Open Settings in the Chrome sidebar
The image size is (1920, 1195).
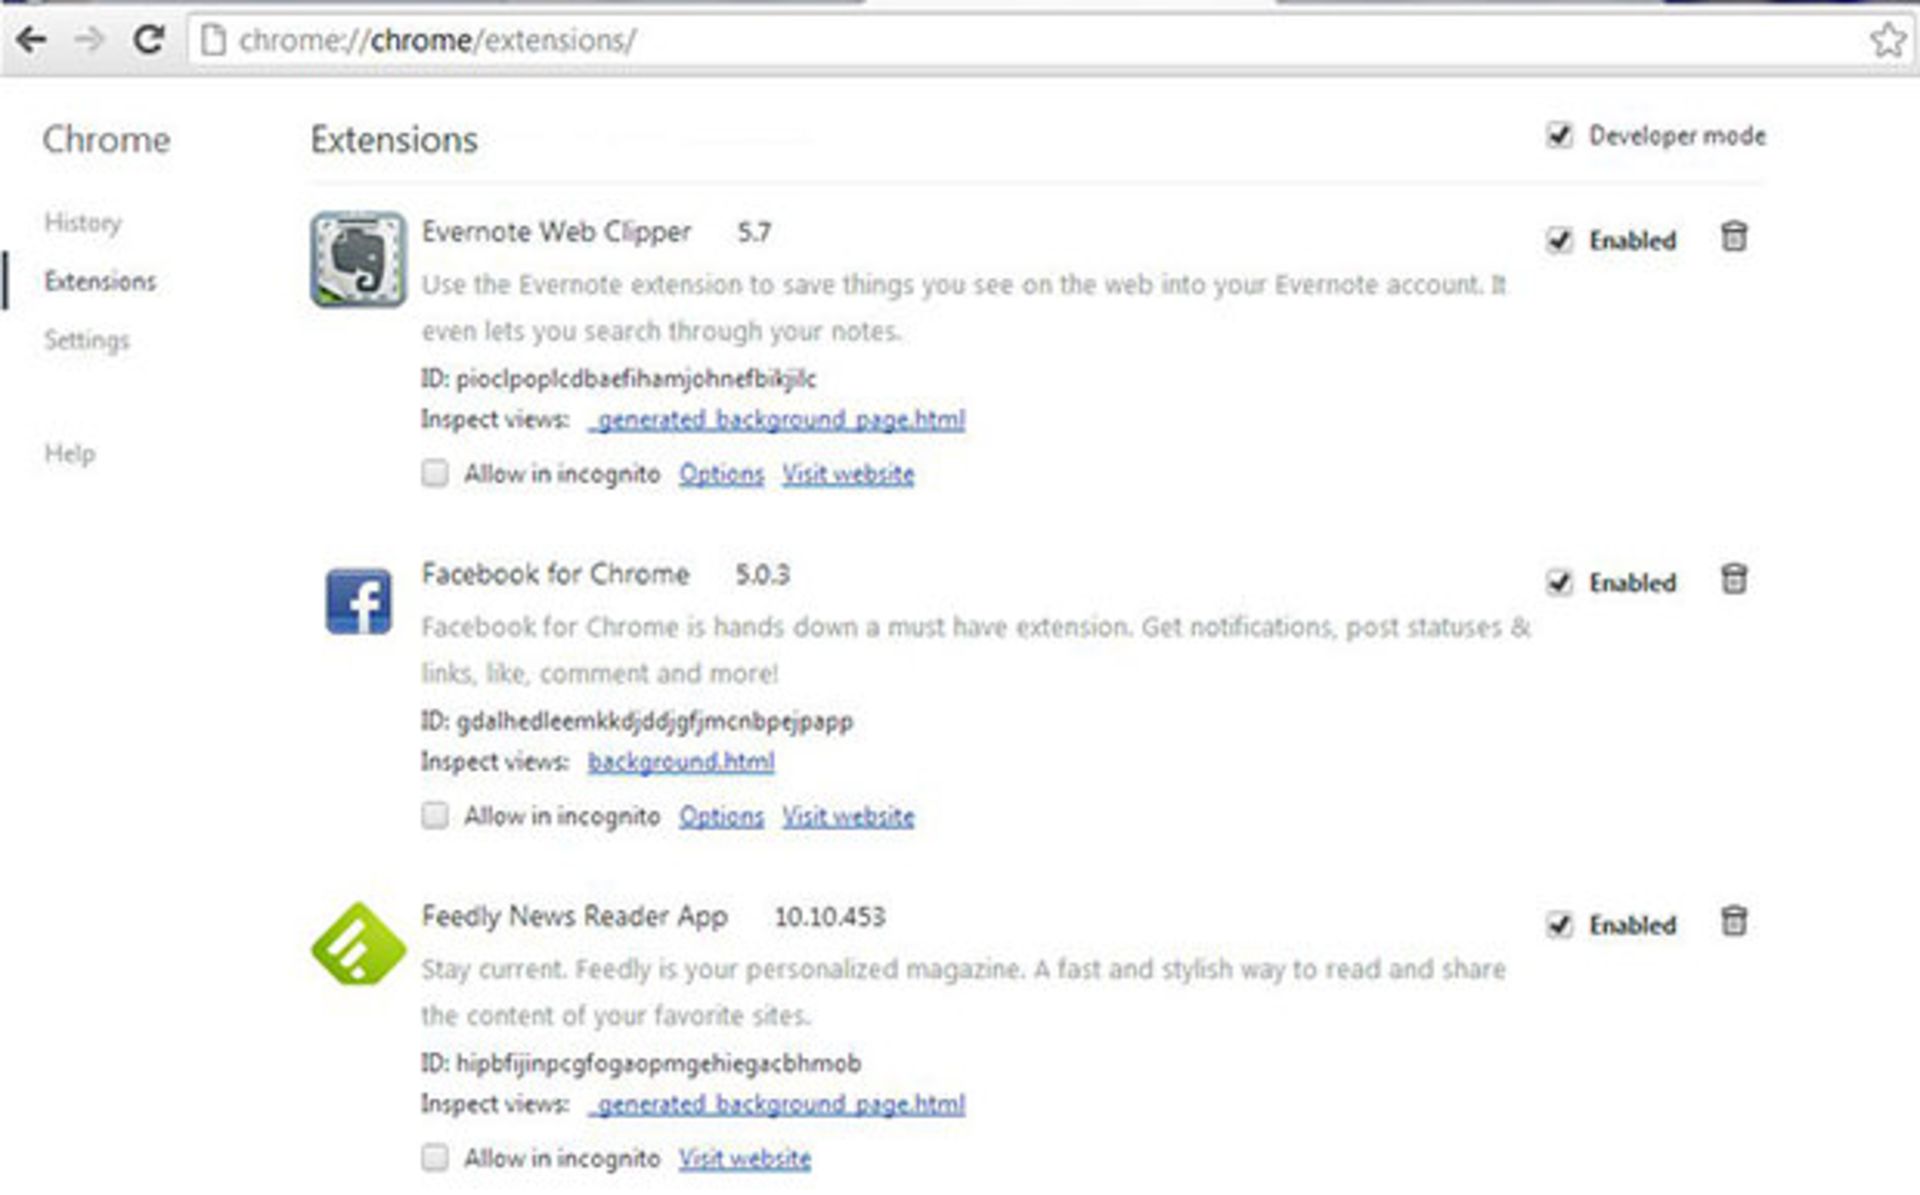tap(87, 340)
